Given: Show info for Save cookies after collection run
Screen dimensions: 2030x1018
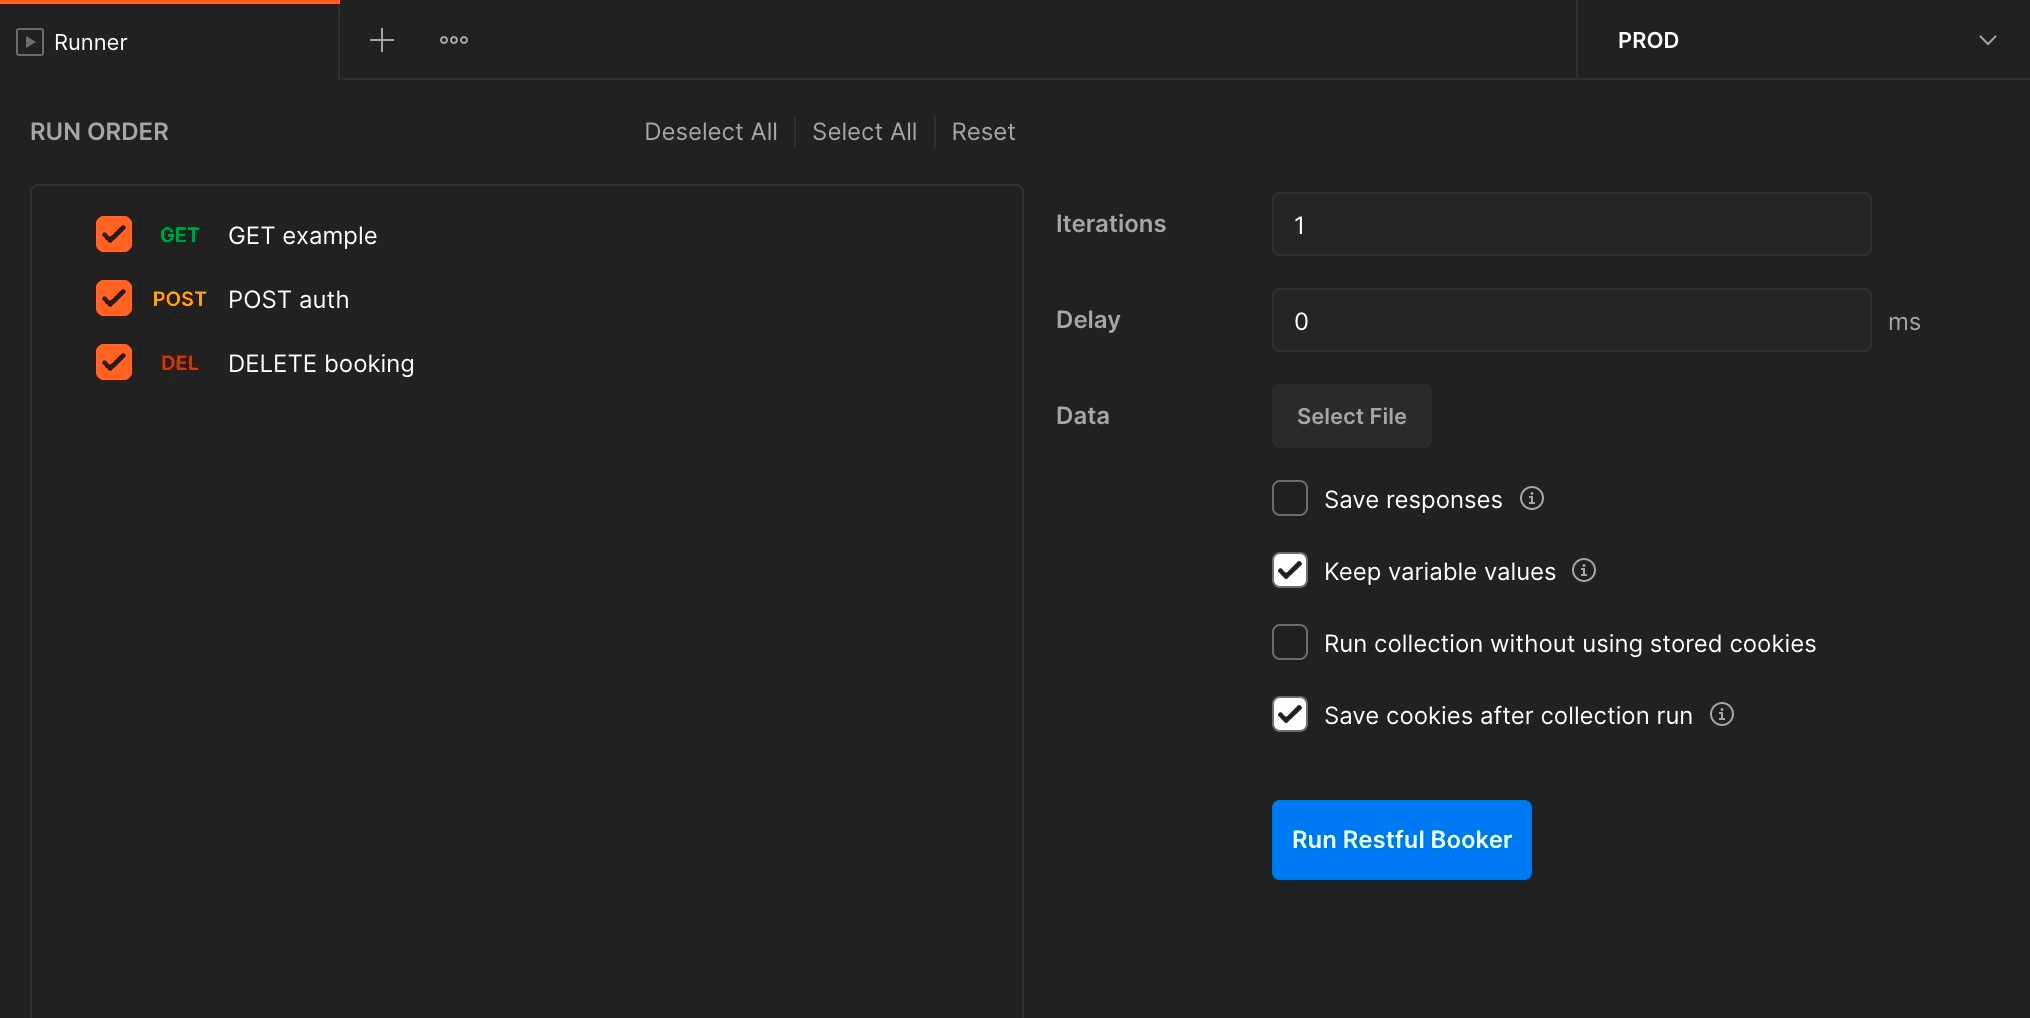Looking at the screenshot, I should (x=1722, y=714).
